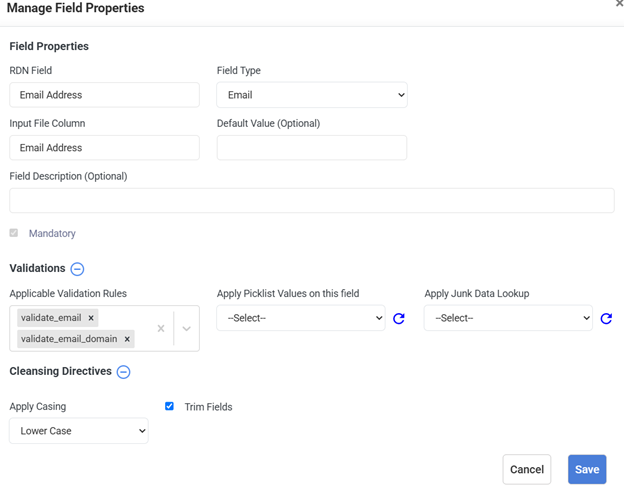The width and height of the screenshot is (624, 500).
Task: Click the Field Description text field
Action: coord(312,200)
